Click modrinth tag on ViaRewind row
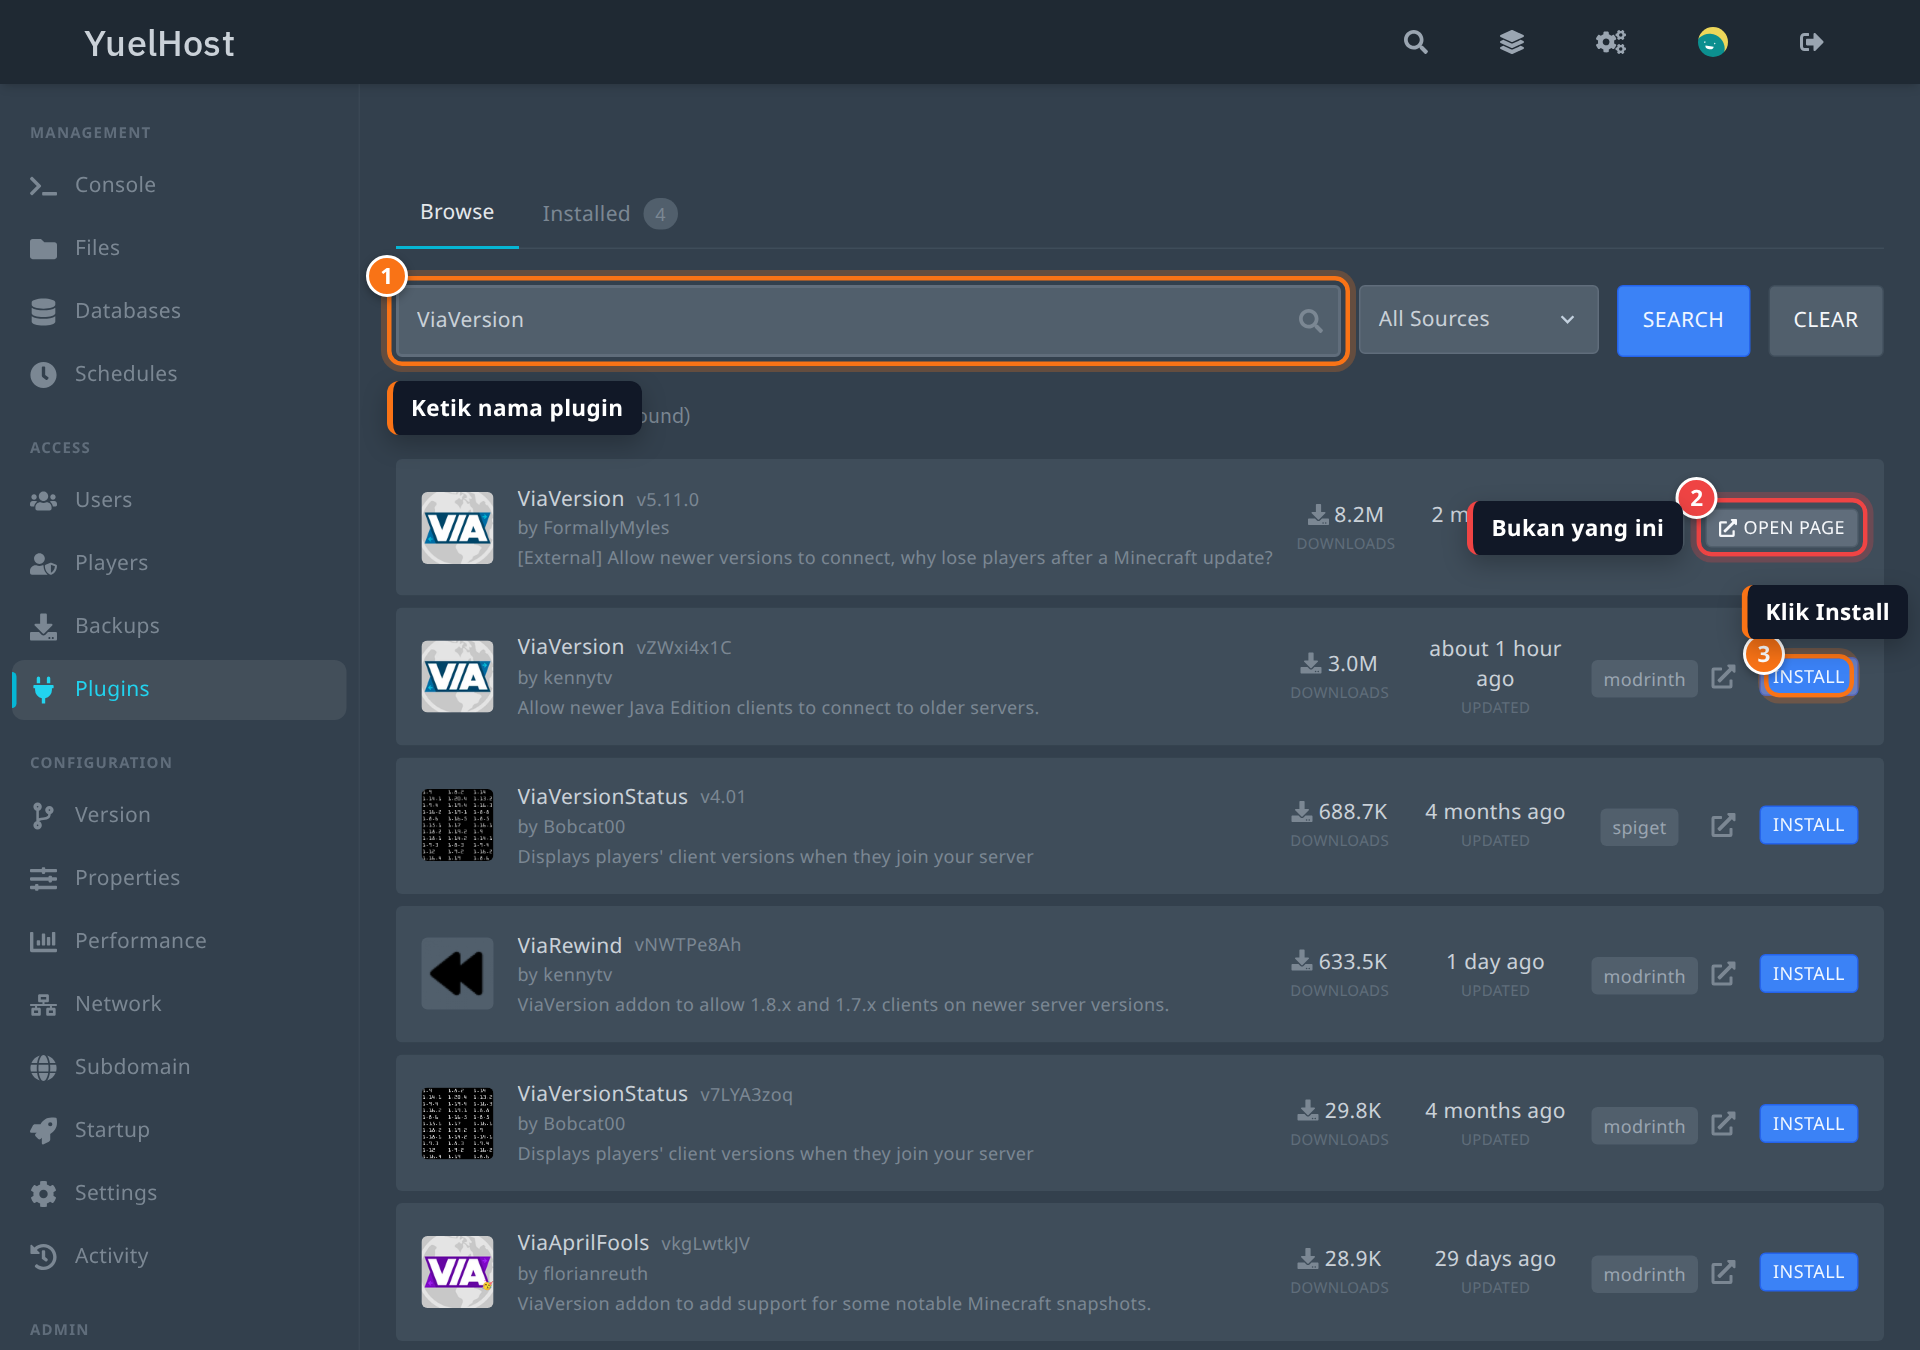The width and height of the screenshot is (1920, 1350). tap(1644, 976)
